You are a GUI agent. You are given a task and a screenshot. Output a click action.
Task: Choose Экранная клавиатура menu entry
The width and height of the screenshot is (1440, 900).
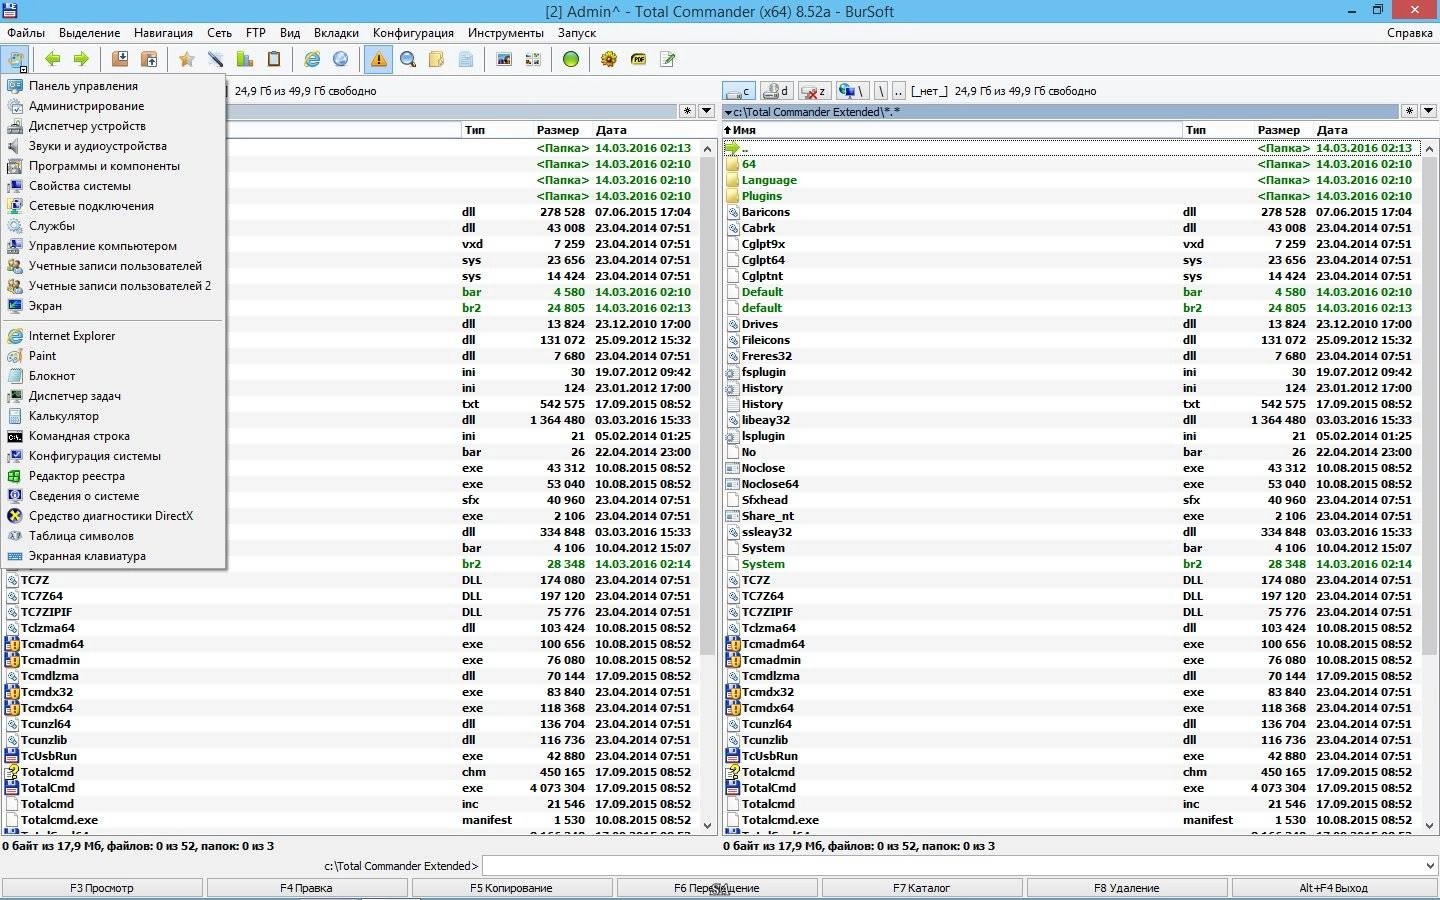click(115, 556)
